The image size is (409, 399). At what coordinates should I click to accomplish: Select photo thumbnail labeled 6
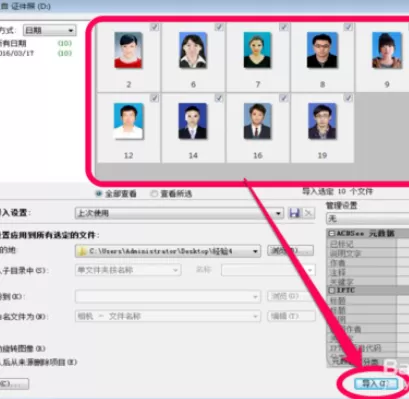pyautogui.click(x=193, y=50)
